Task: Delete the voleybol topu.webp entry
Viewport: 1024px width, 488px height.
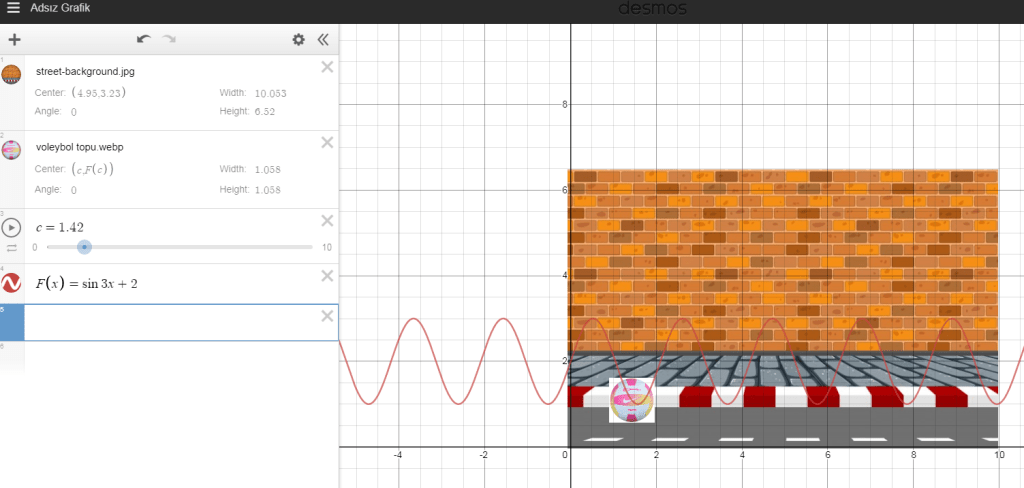Action: (x=326, y=142)
